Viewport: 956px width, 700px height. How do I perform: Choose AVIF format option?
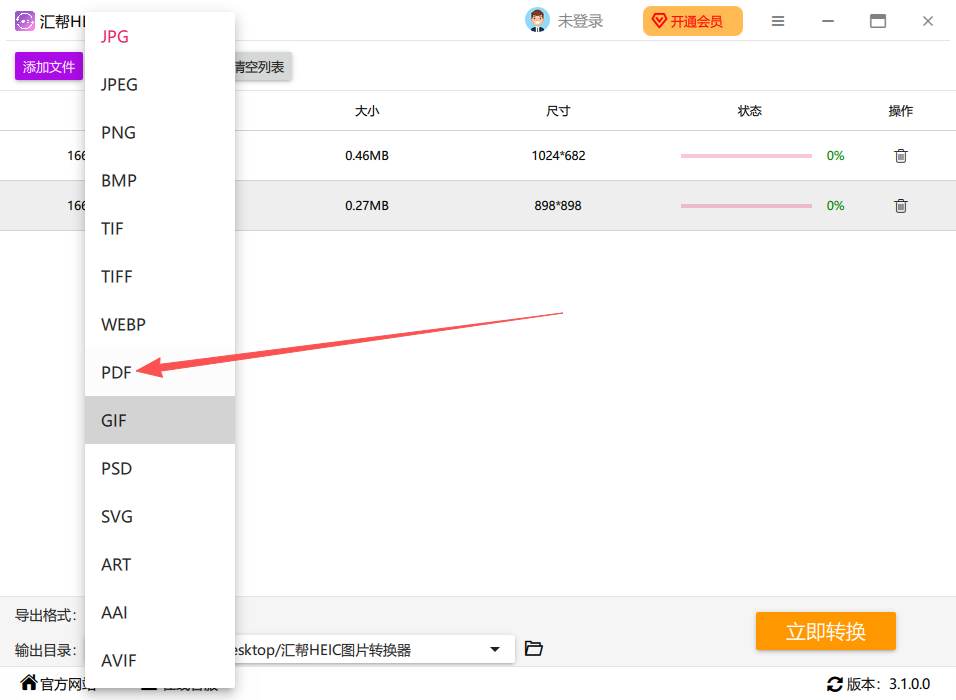(x=160, y=660)
